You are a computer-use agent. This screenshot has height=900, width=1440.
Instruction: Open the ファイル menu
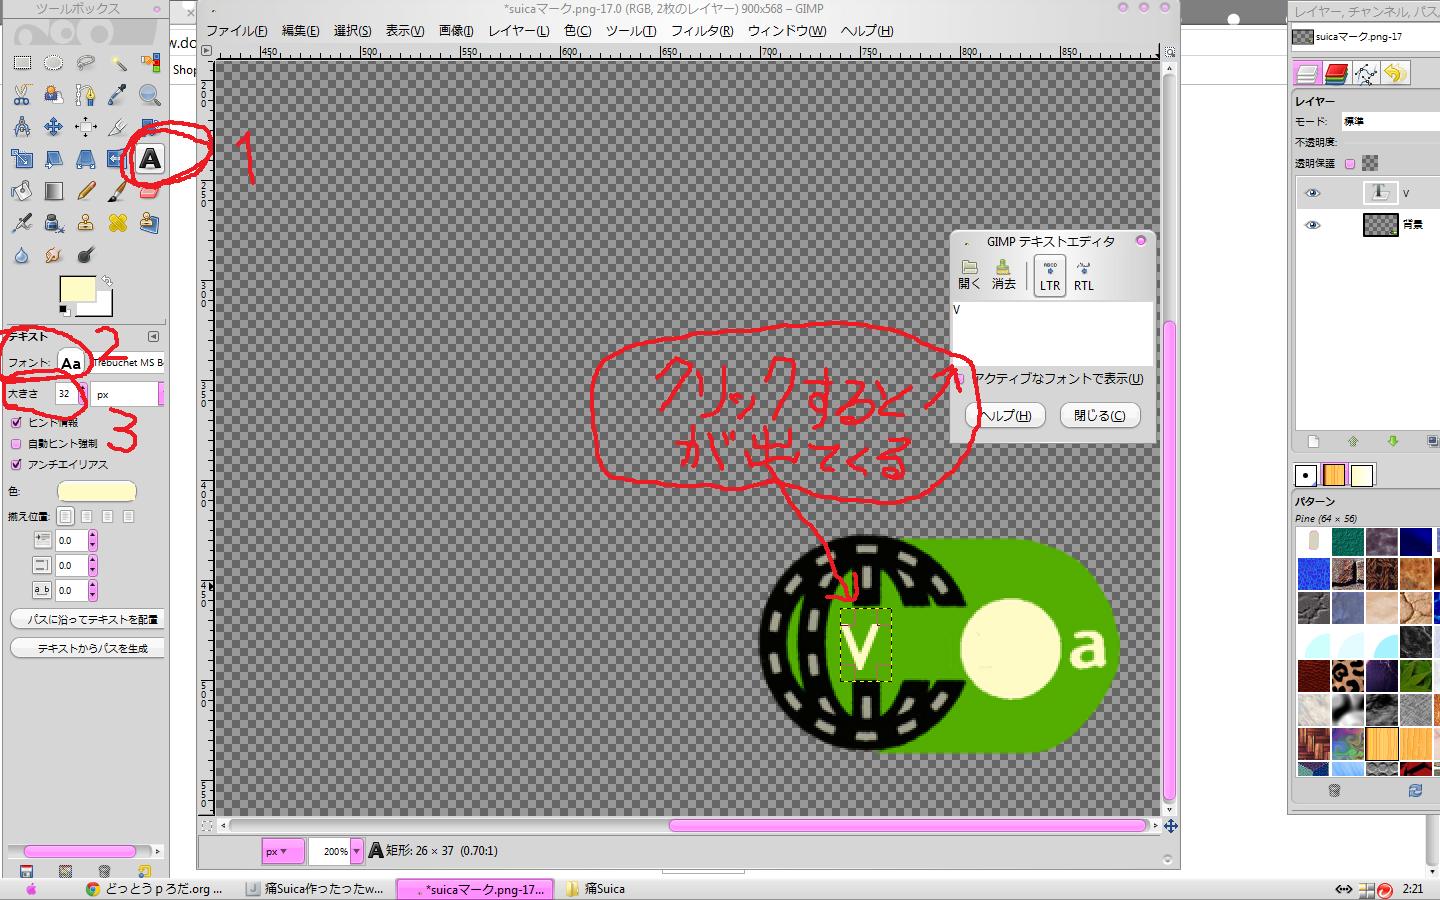click(237, 31)
